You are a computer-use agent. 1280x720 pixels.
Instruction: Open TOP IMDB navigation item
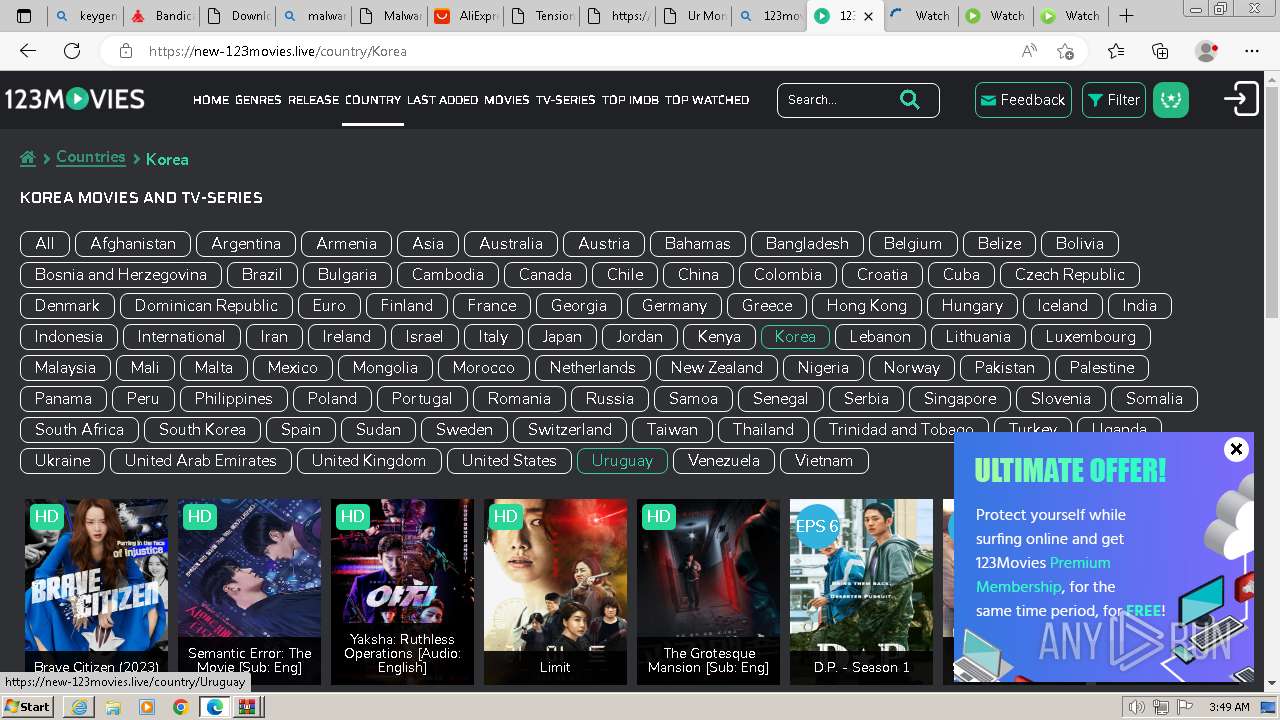[x=630, y=100]
